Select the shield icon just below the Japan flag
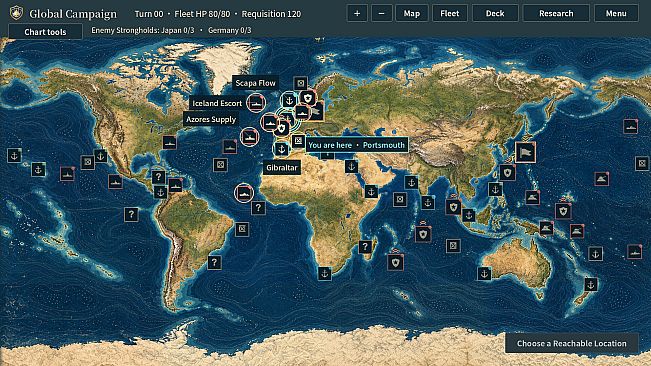 507,172
